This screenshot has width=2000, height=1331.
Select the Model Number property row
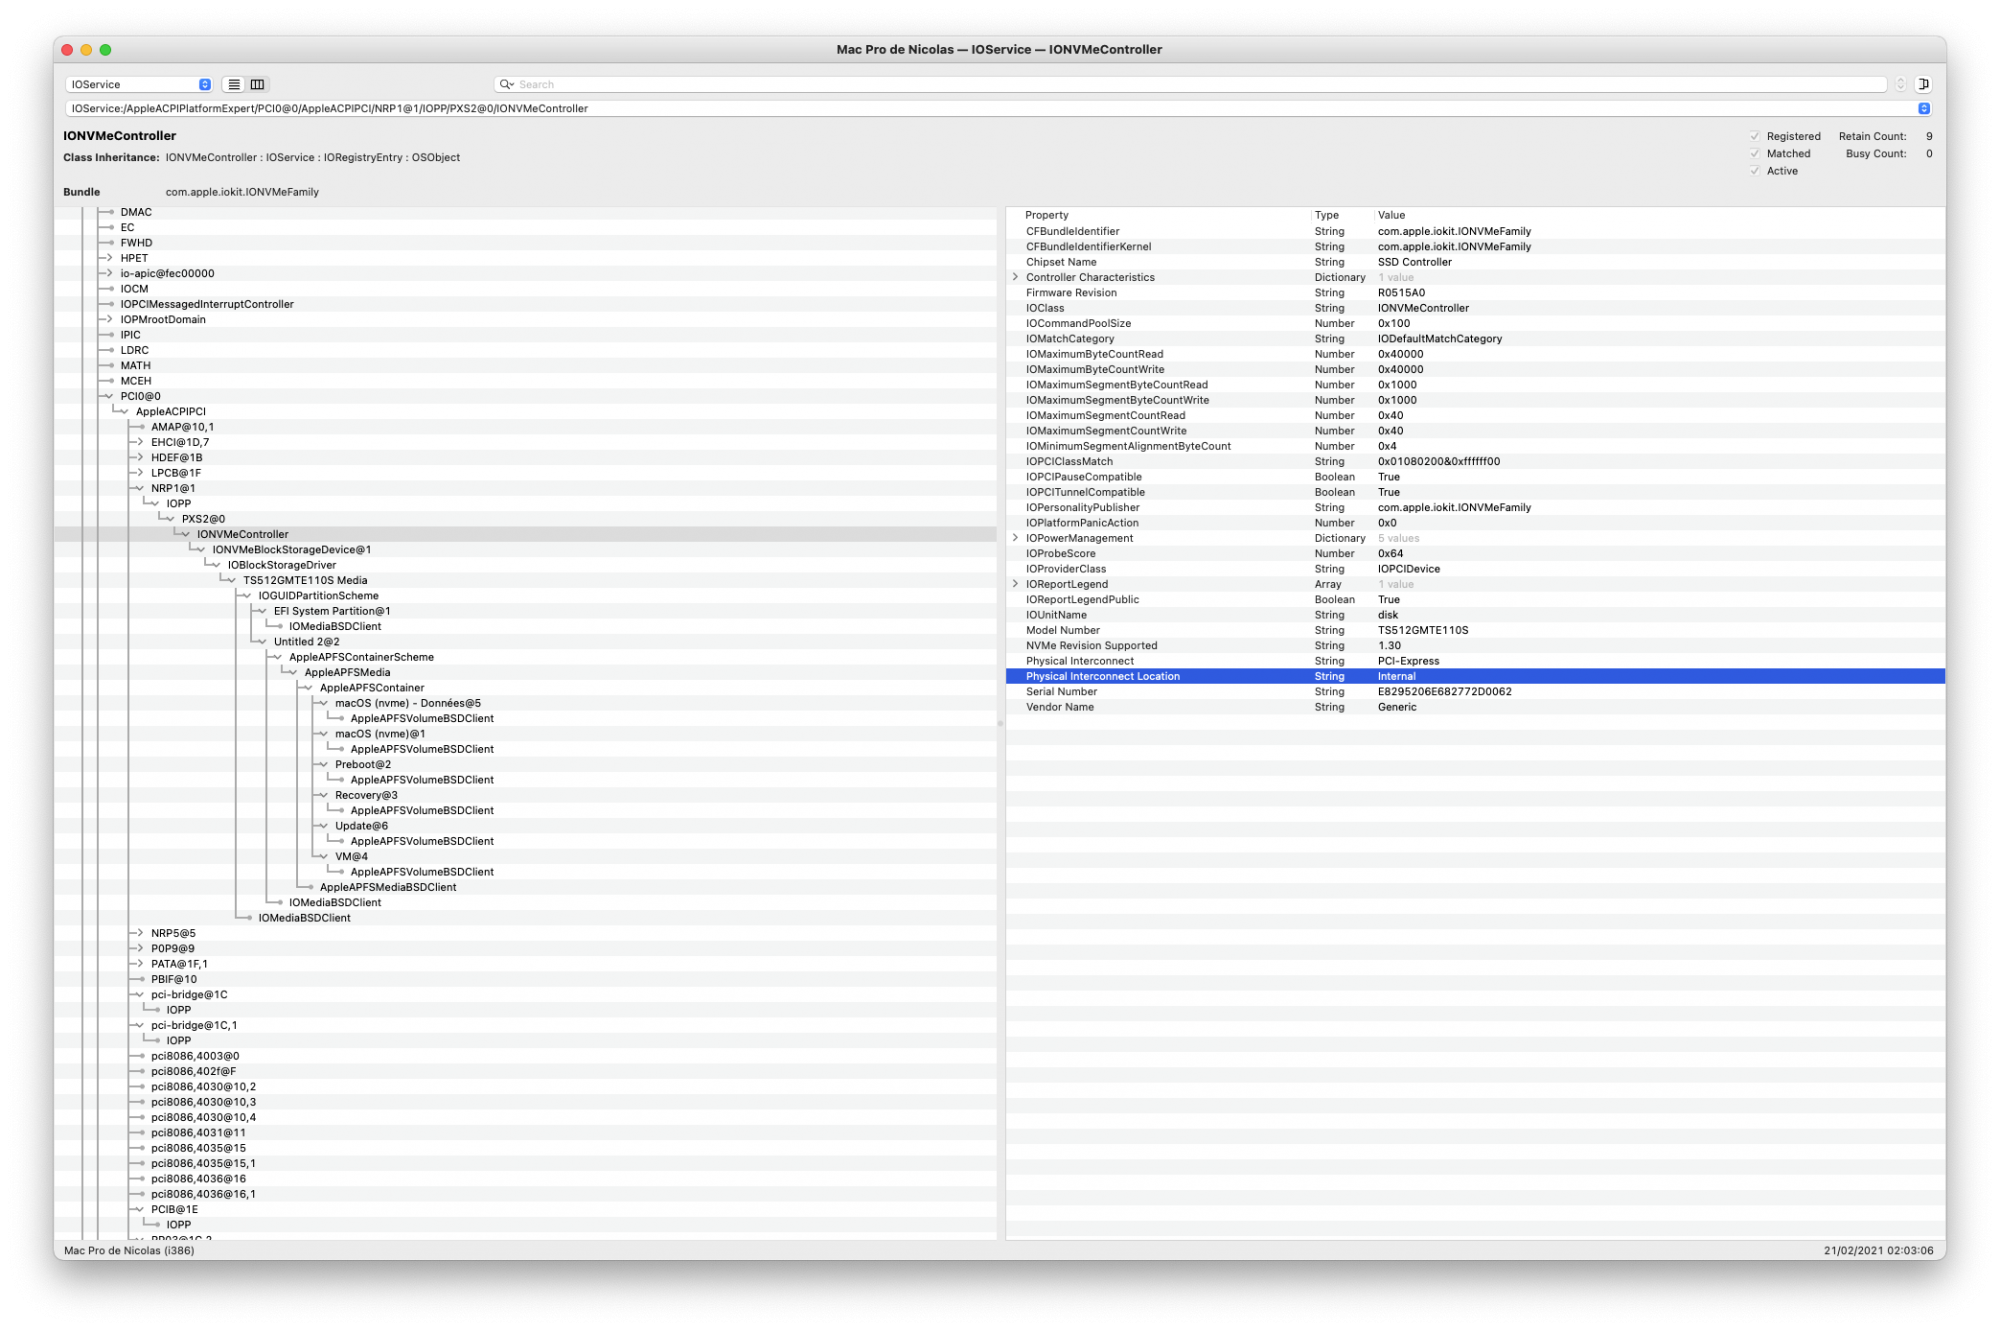1475,630
